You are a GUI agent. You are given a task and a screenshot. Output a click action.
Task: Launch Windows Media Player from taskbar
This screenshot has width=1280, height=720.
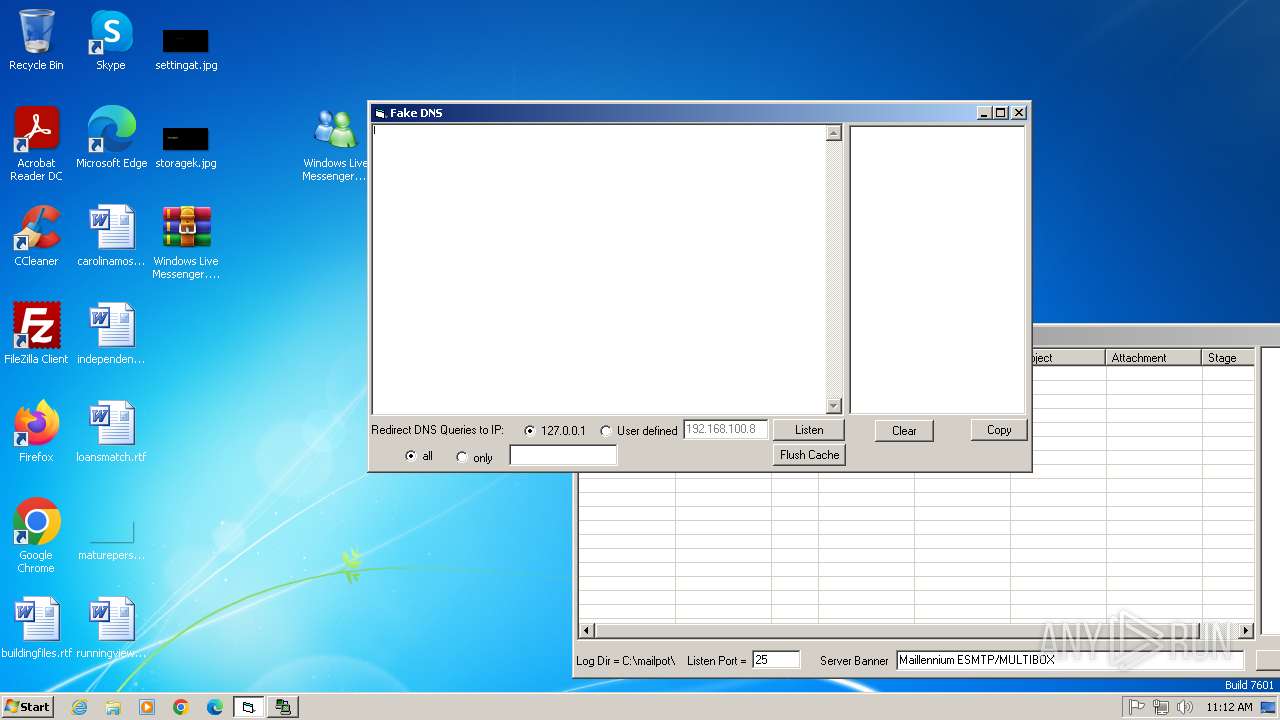point(147,707)
